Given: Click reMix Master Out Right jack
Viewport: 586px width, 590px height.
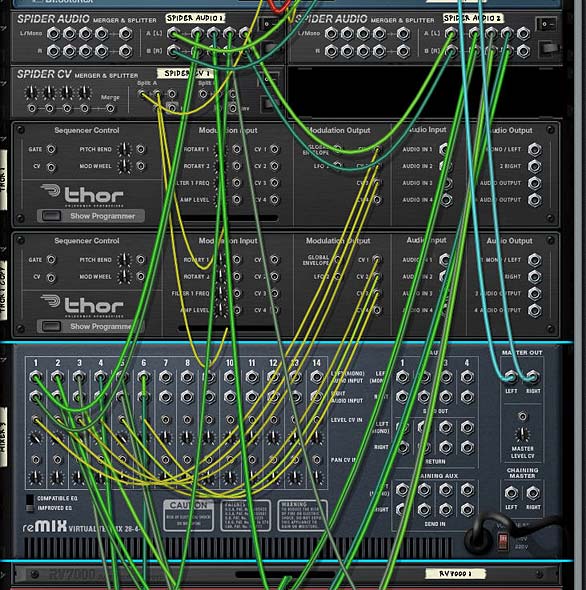Looking at the screenshot, I should pyautogui.click(x=533, y=376).
